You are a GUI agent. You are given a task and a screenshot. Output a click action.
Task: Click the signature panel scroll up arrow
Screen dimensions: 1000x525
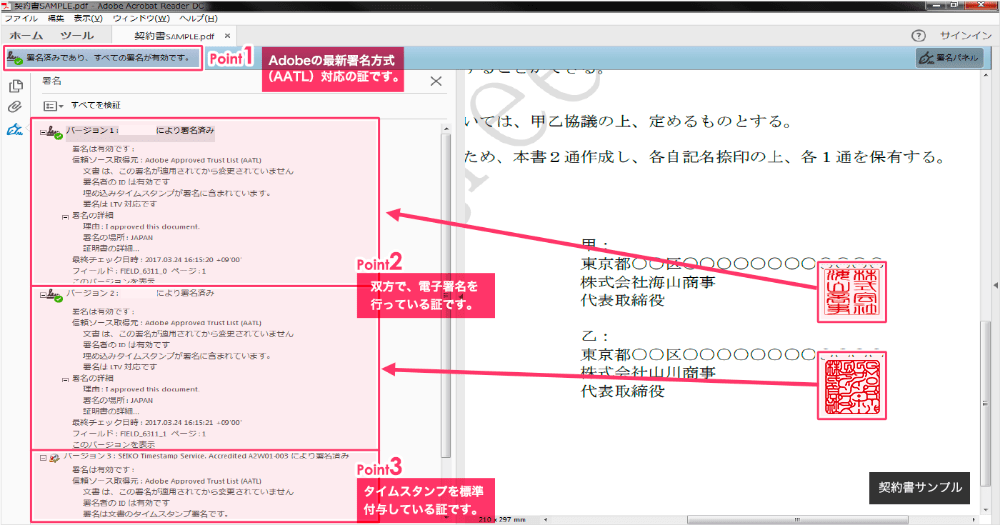[446, 129]
